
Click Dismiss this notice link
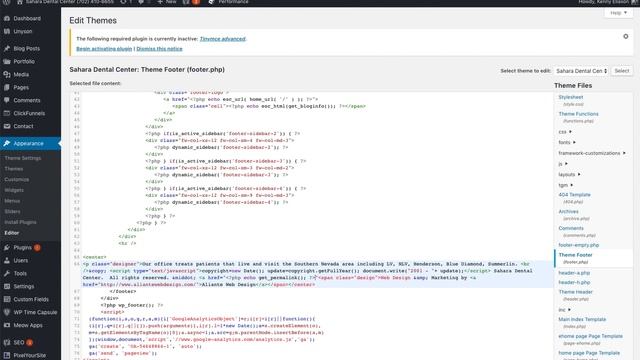click(159, 49)
